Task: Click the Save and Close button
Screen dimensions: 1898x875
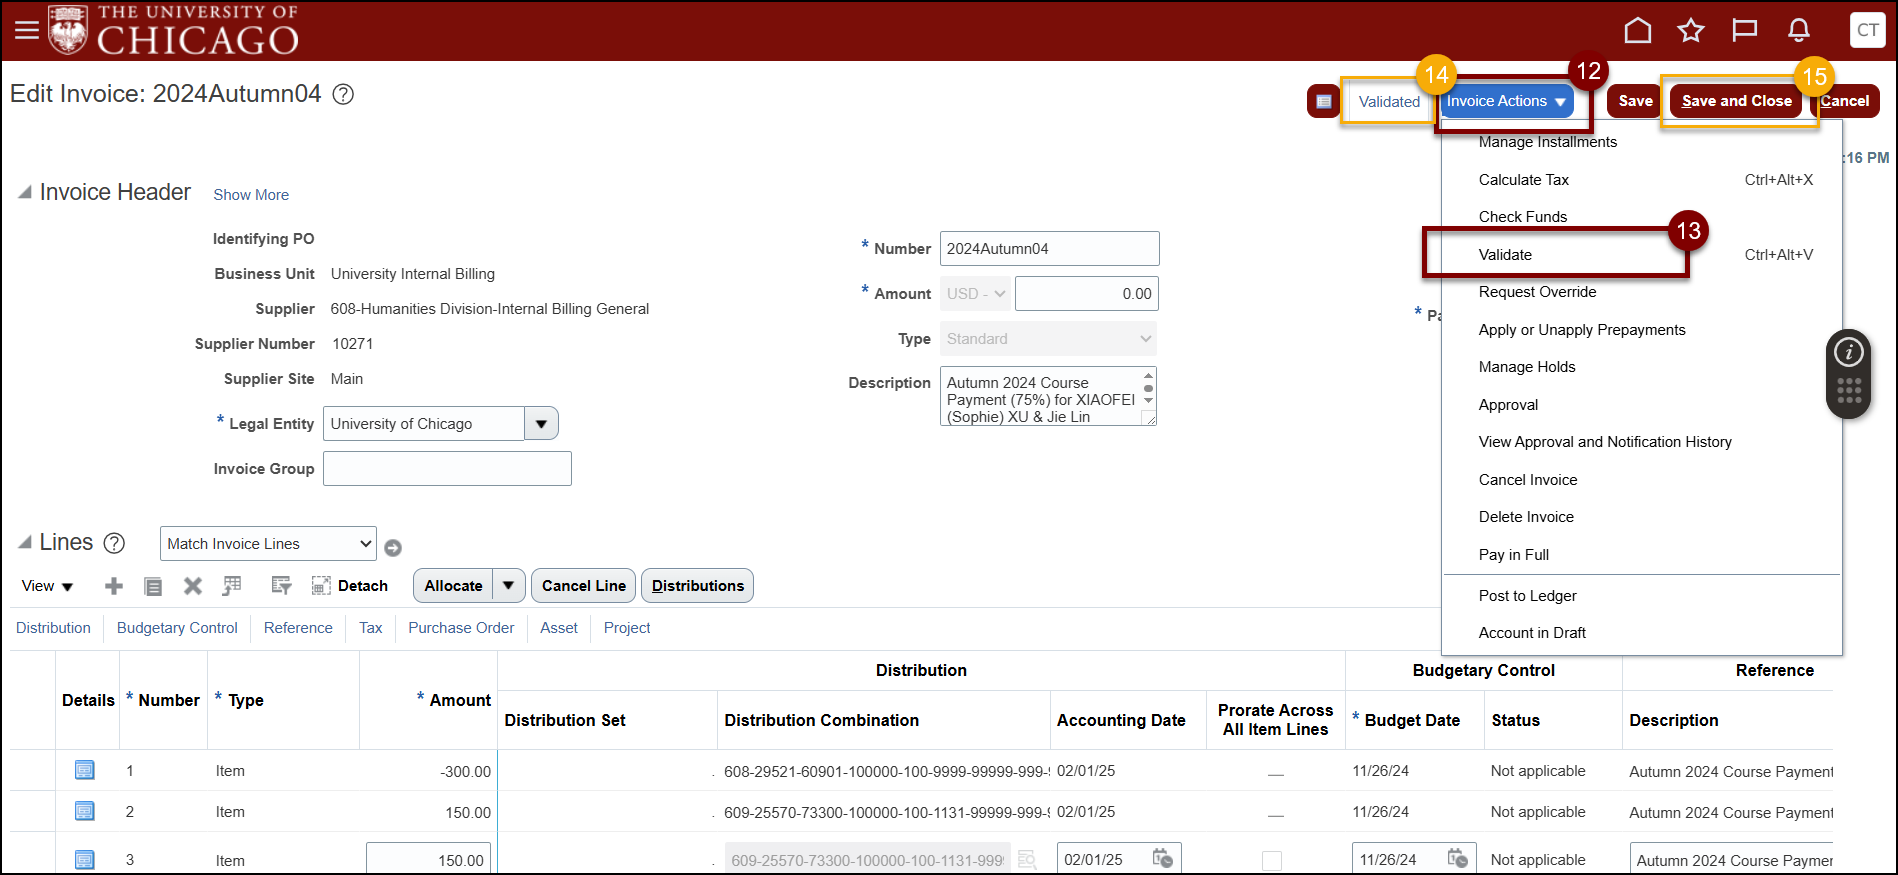Action: pyautogui.click(x=1736, y=101)
